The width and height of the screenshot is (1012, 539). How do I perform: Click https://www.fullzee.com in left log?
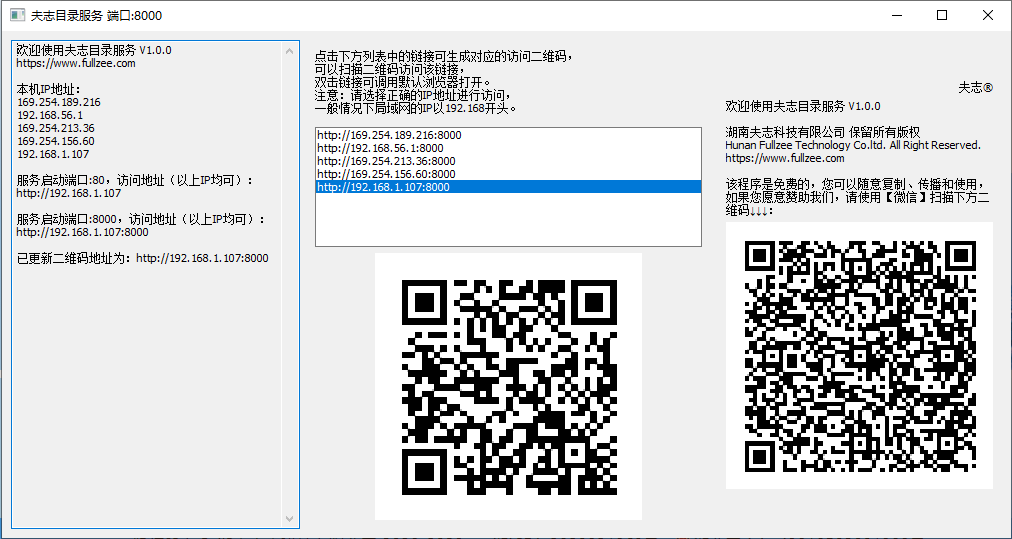click(76, 63)
